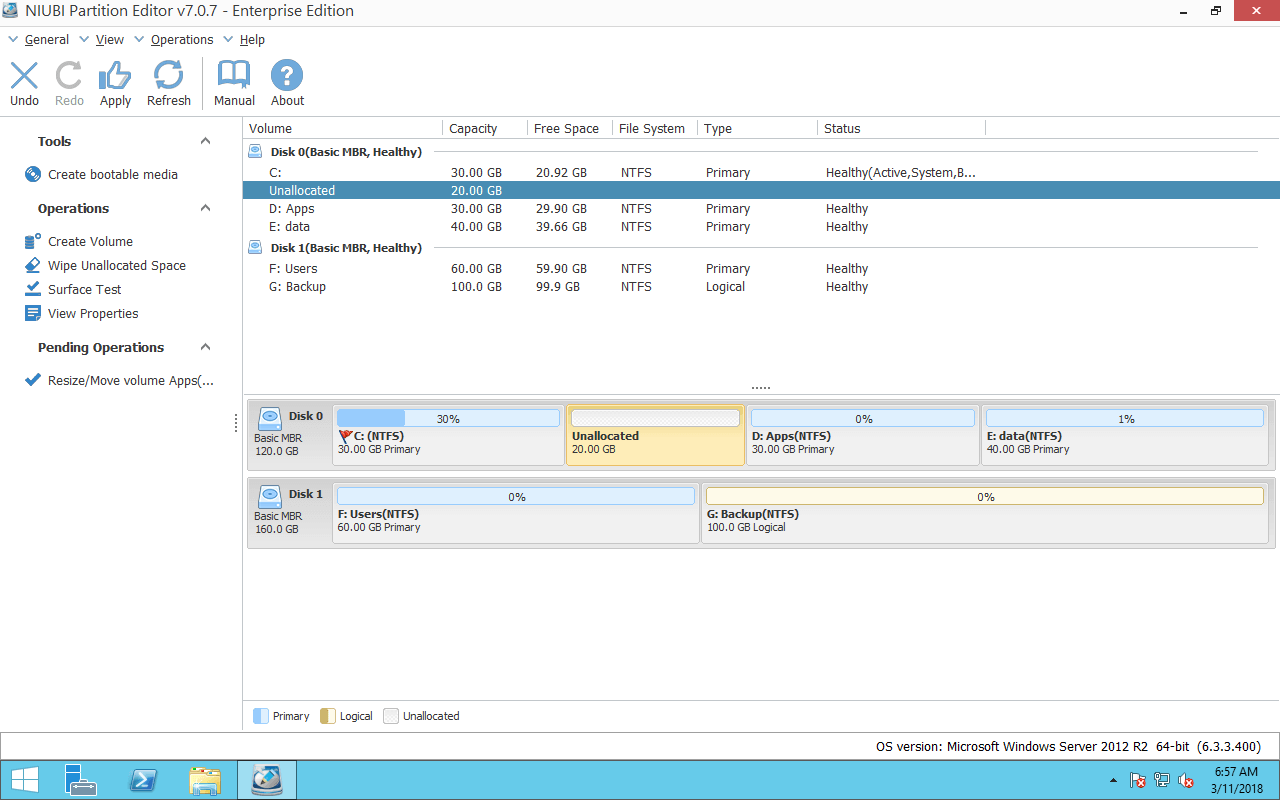Click the network tray icon
1280x800 pixels.
click(1162, 780)
